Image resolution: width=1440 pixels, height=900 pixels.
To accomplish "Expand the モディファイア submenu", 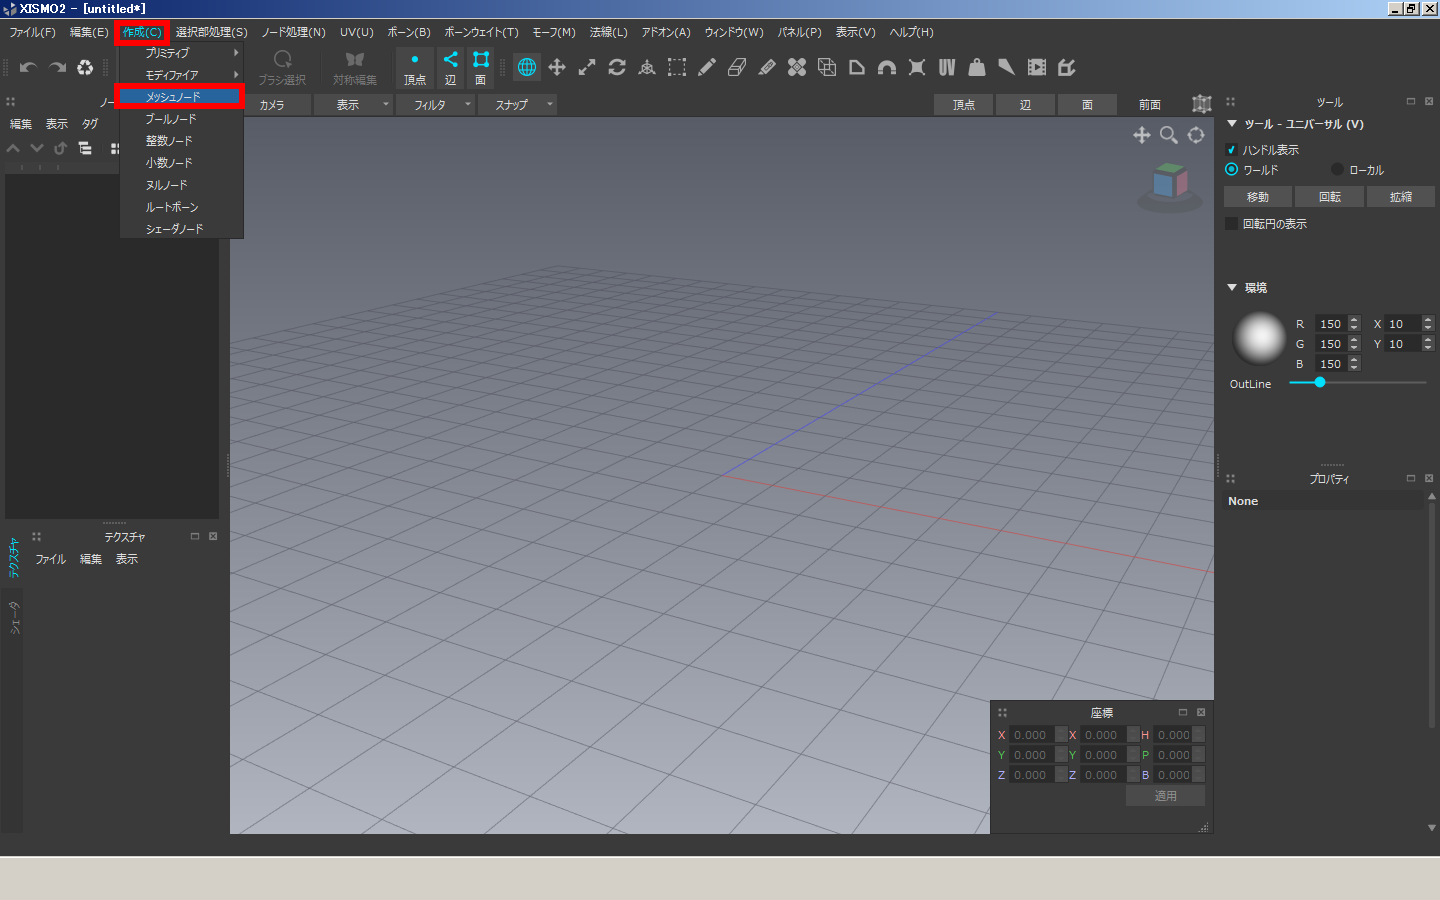I will tap(181, 74).
